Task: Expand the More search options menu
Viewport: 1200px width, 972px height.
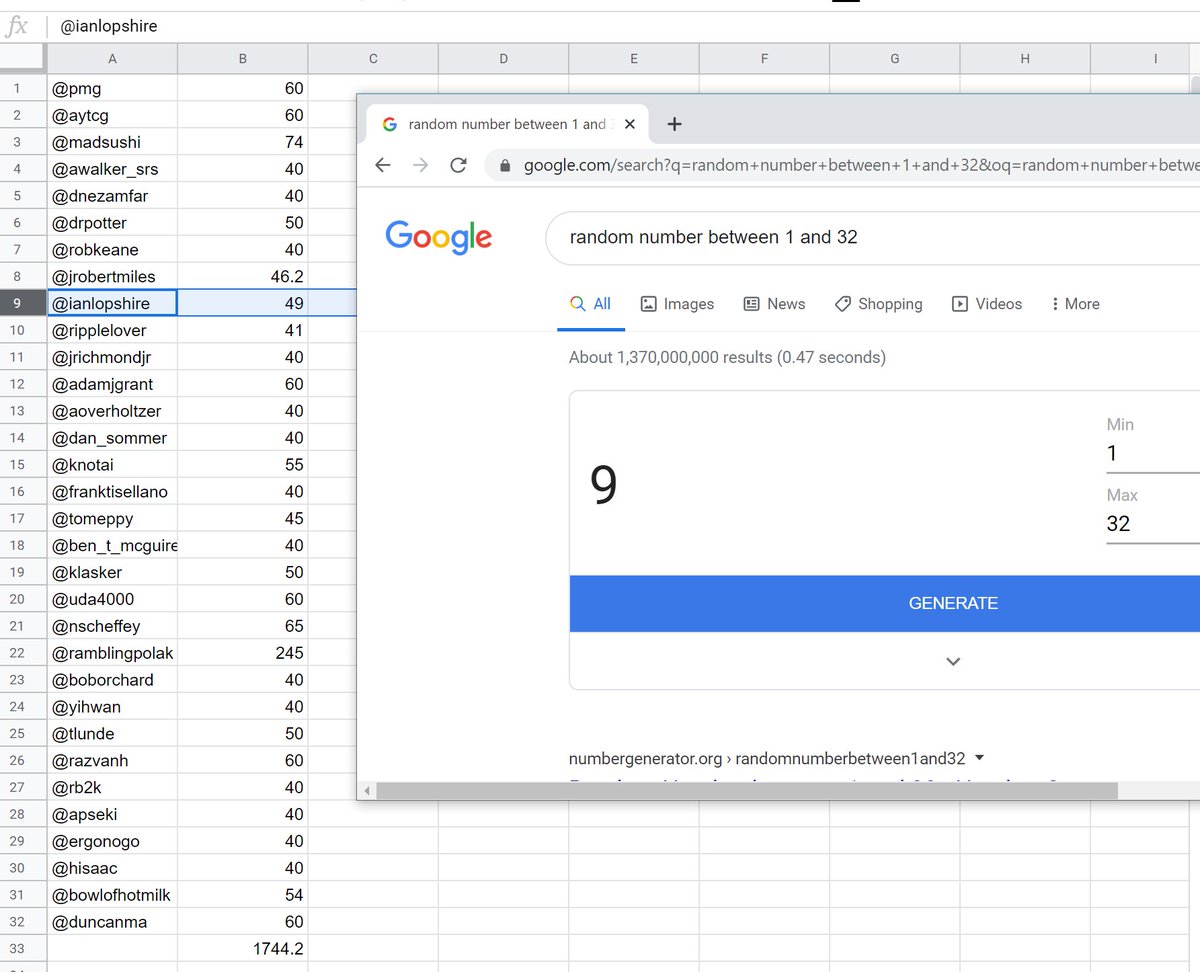Action: [1075, 304]
